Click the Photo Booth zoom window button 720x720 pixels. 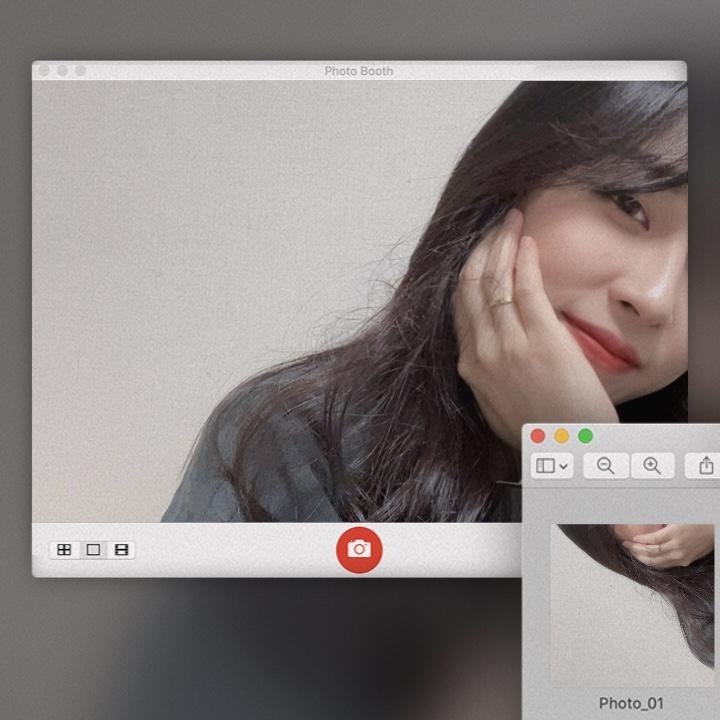pos(81,70)
